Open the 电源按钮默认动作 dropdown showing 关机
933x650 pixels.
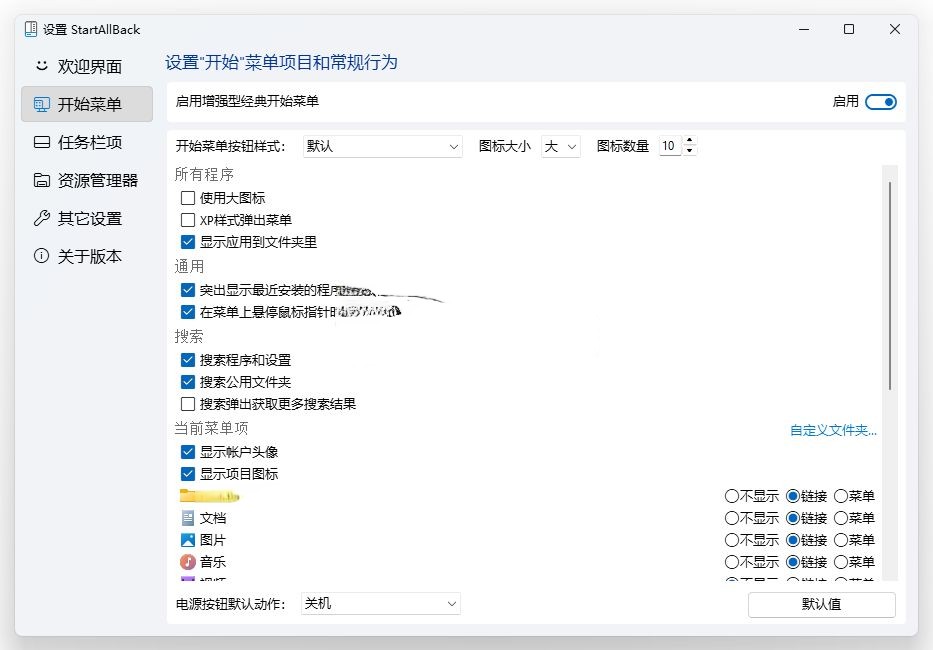381,604
